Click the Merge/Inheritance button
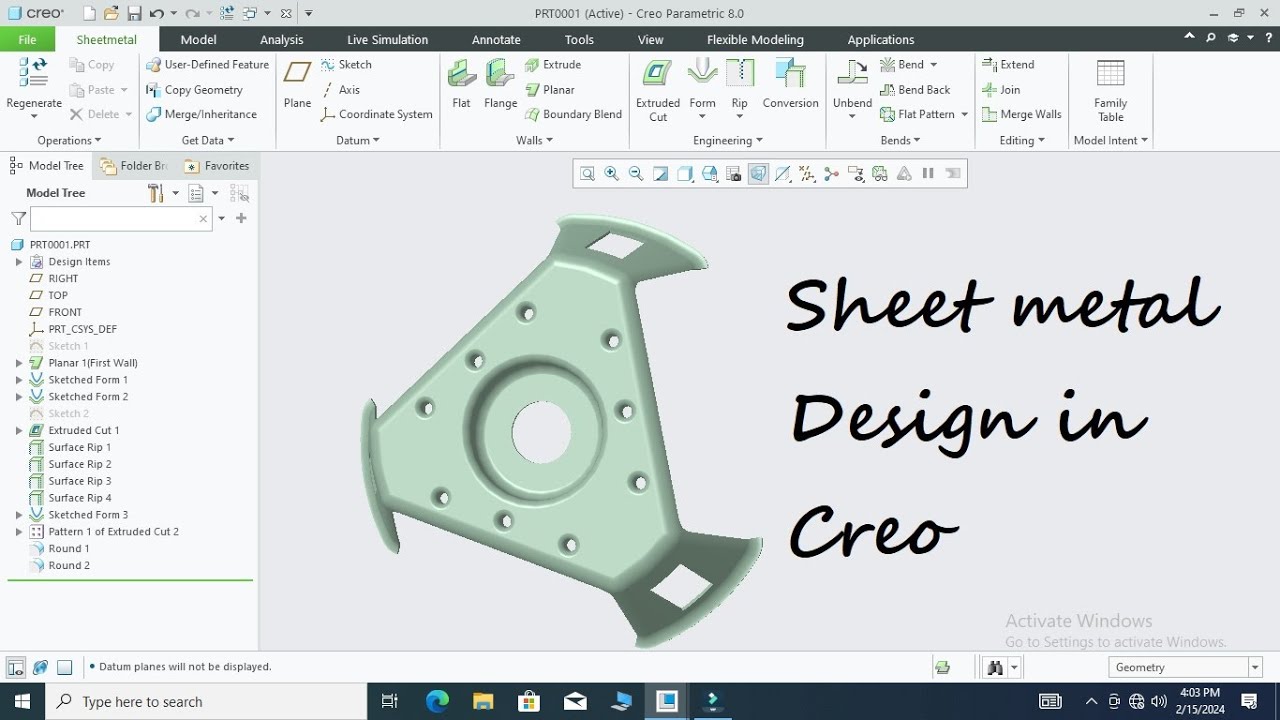This screenshot has width=1280, height=720. [x=202, y=114]
